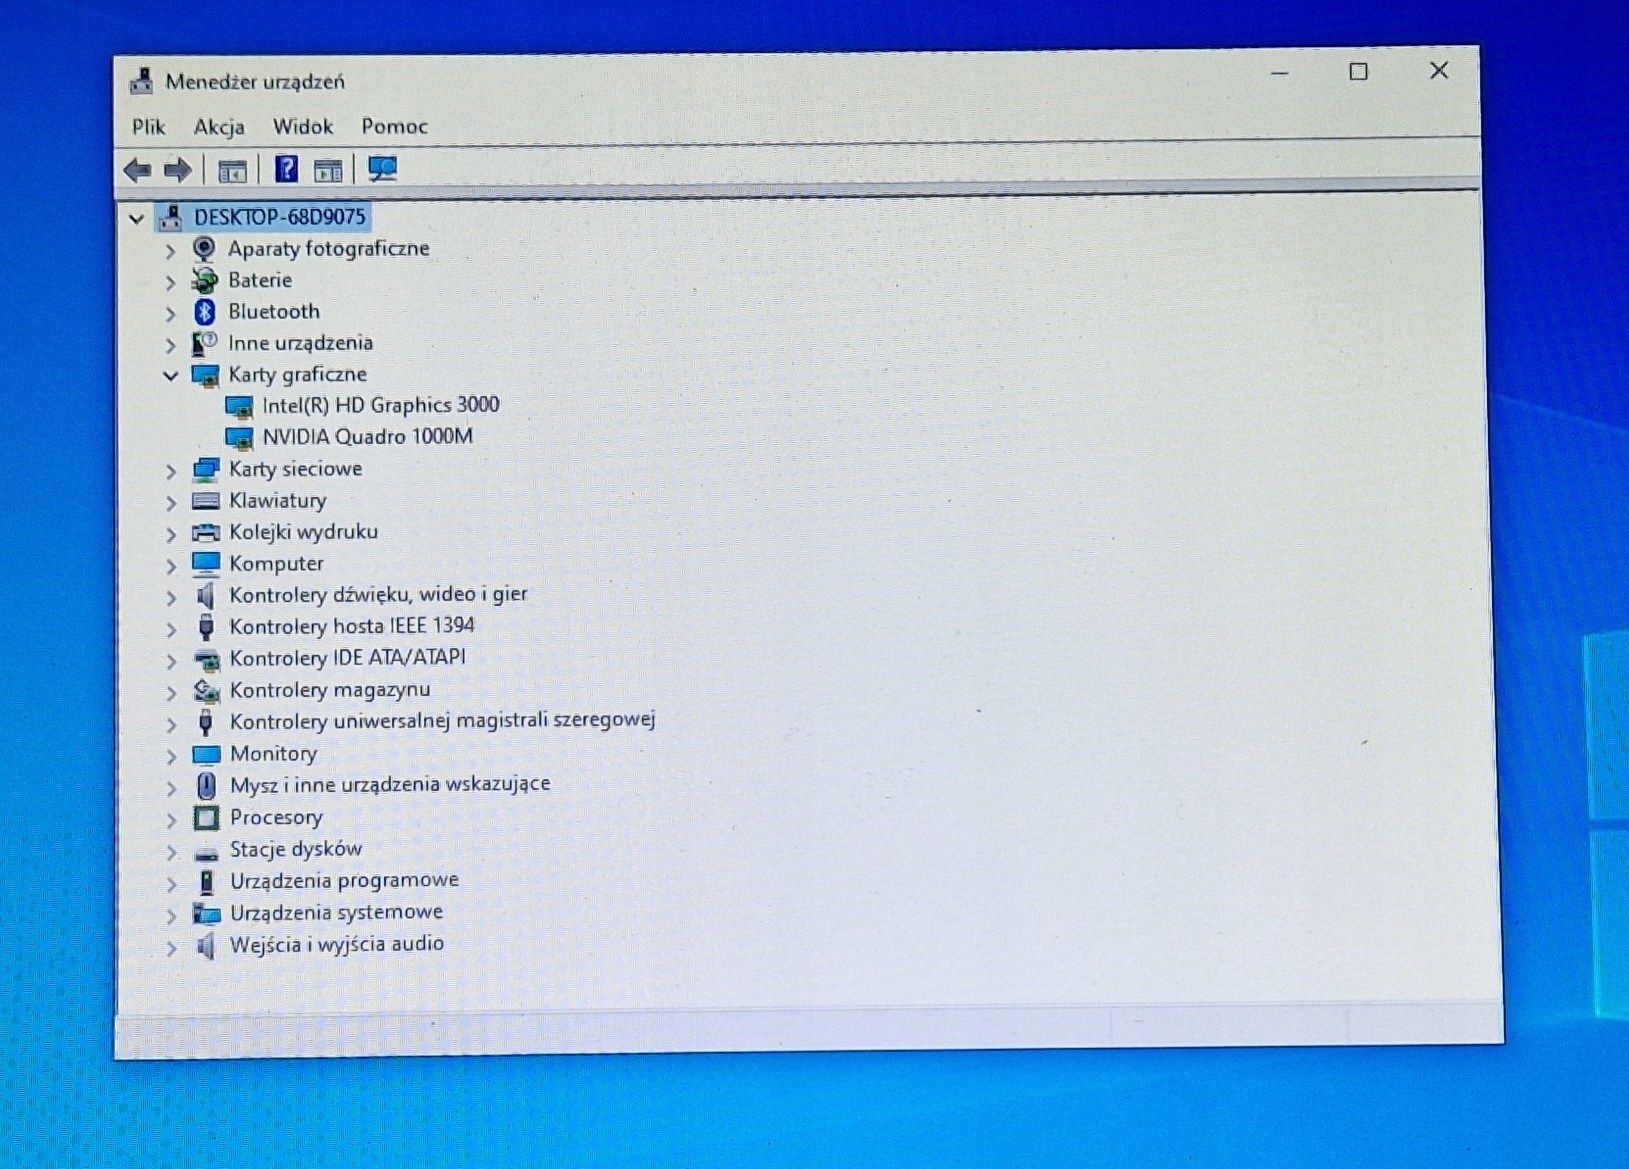
Task: Collapse the DESKTOP-68D9075 root node
Action: 137,218
